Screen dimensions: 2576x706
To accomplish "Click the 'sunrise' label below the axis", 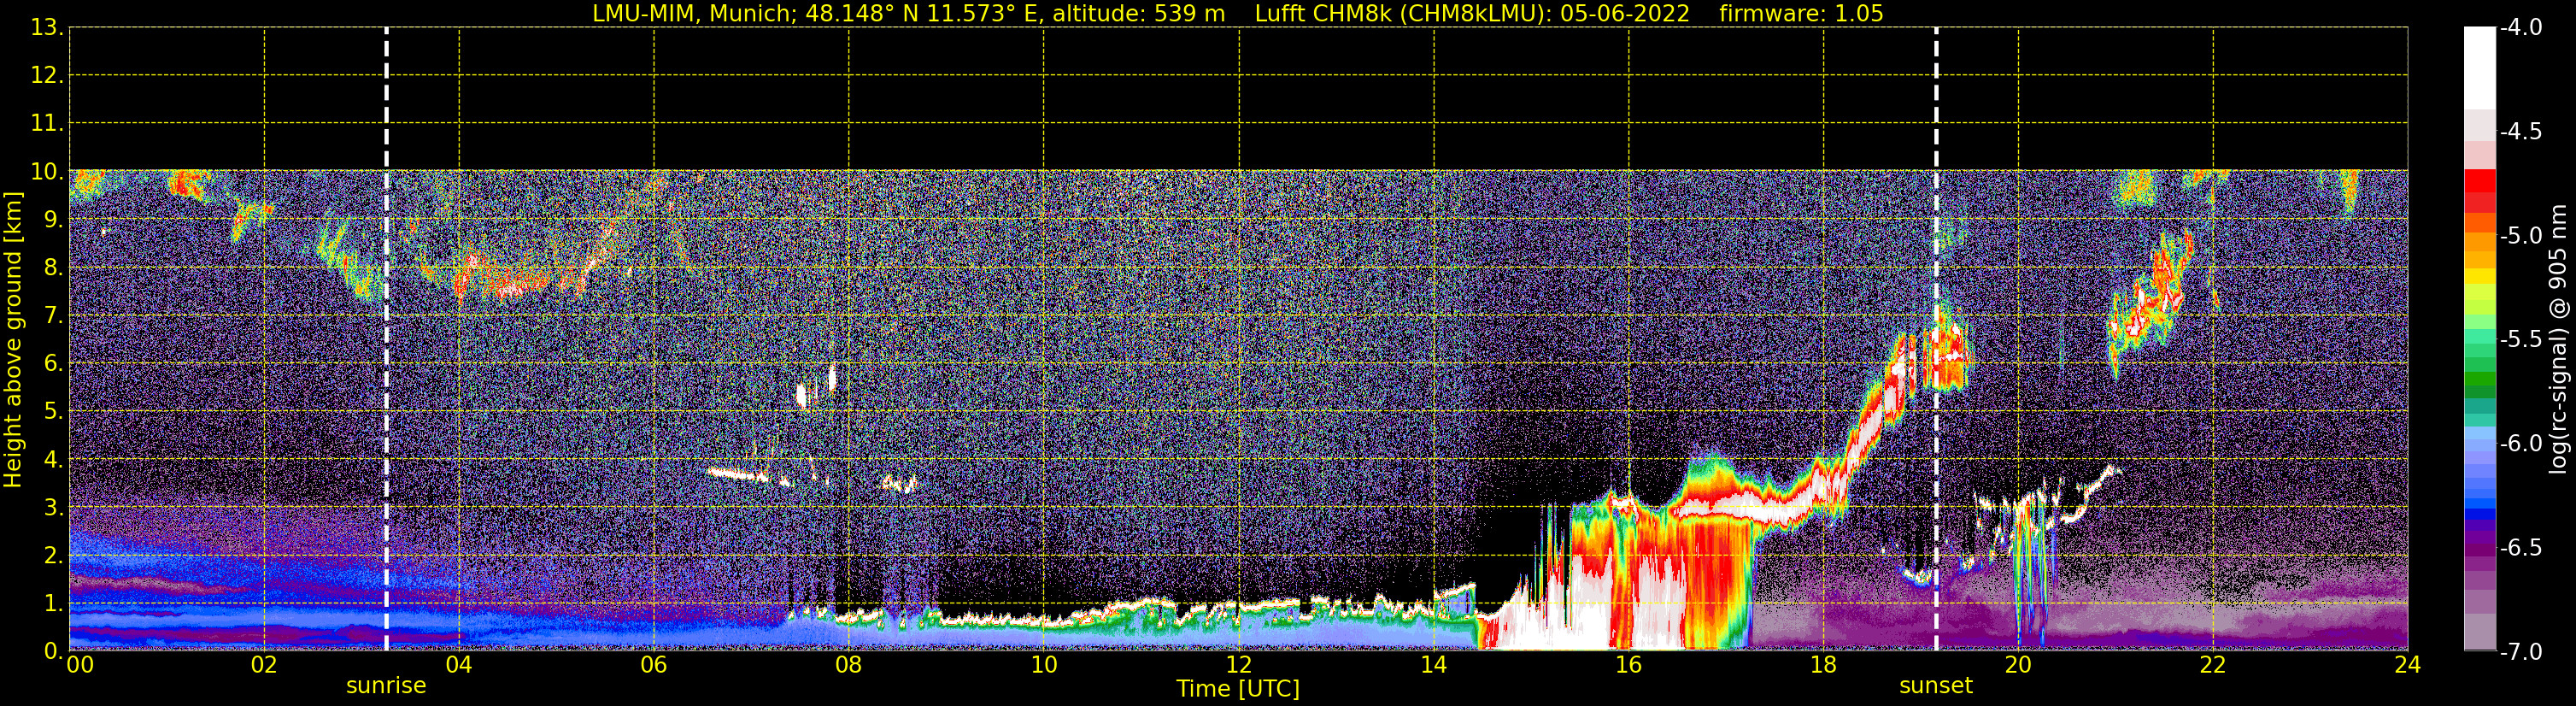I will [386, 686].
